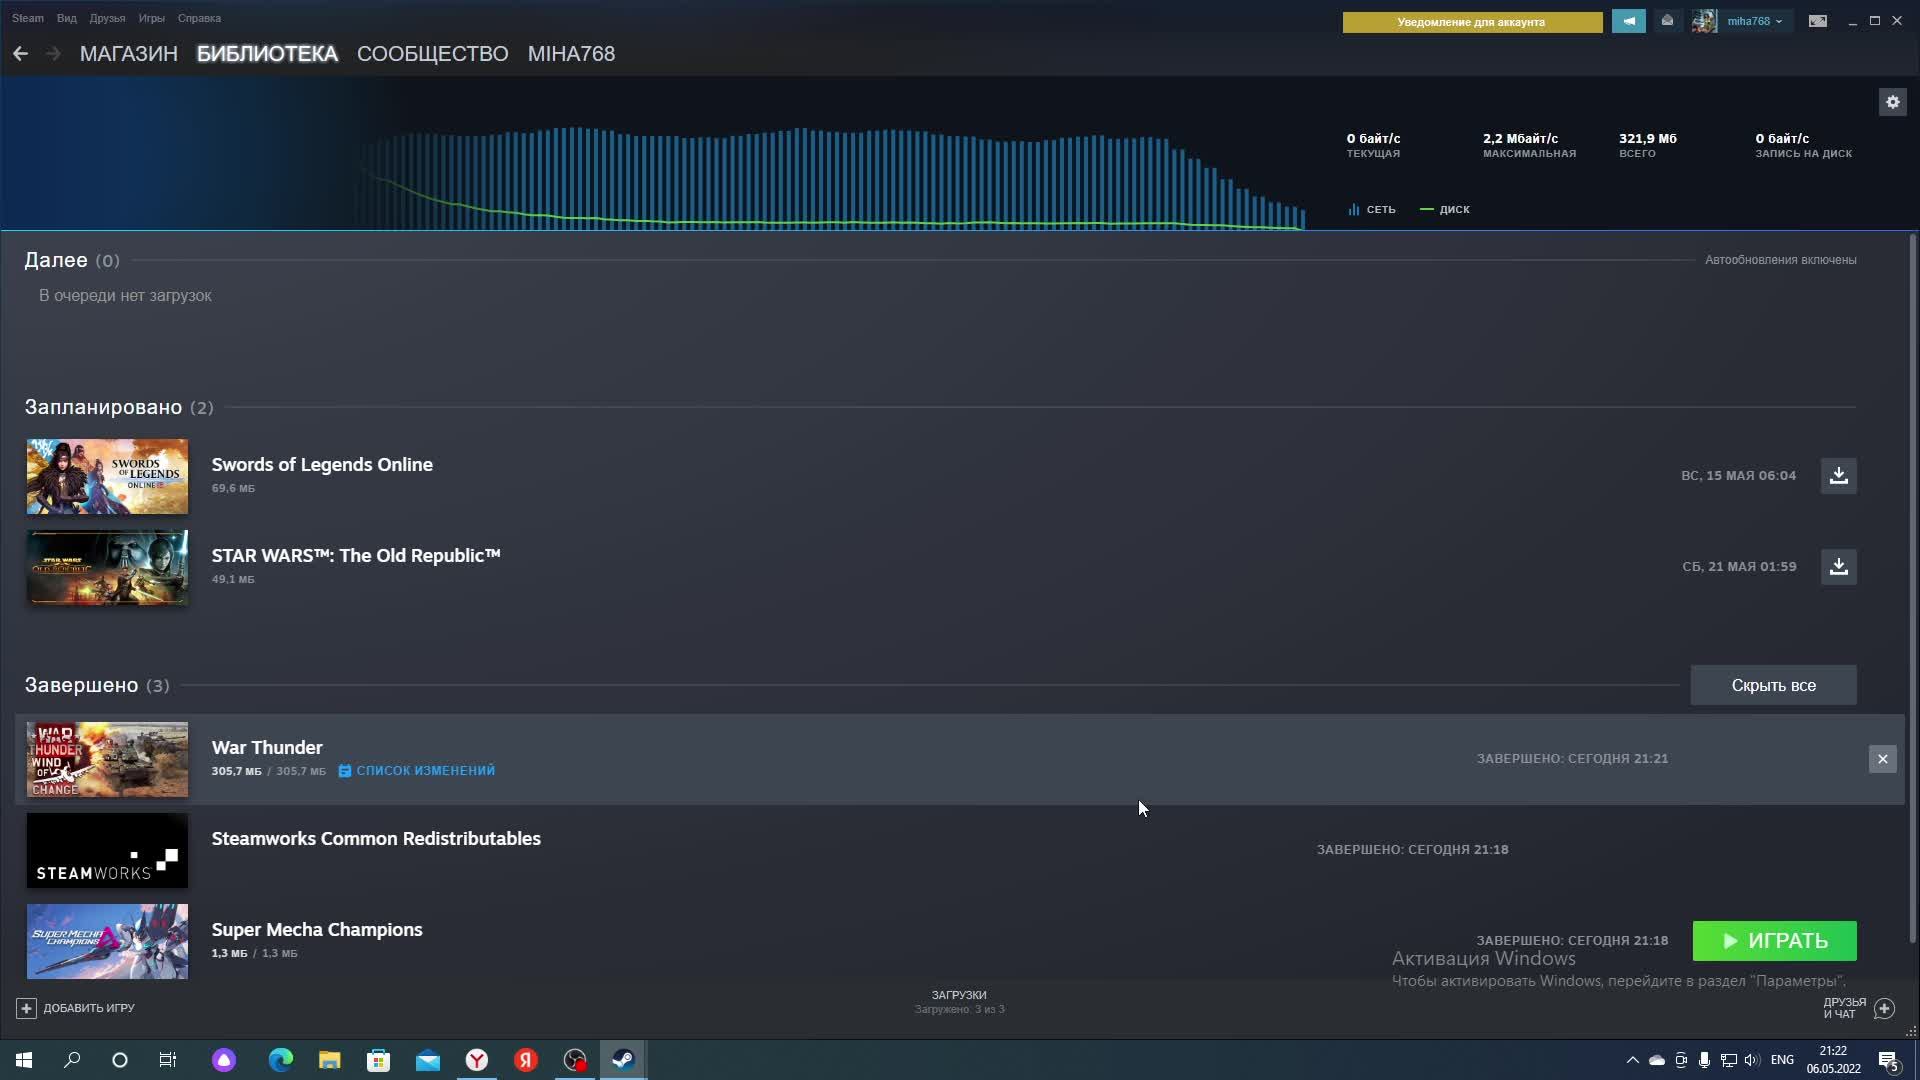Click the Скрыть все button
This screenshot has height=1080, width=1920.
1773,685
